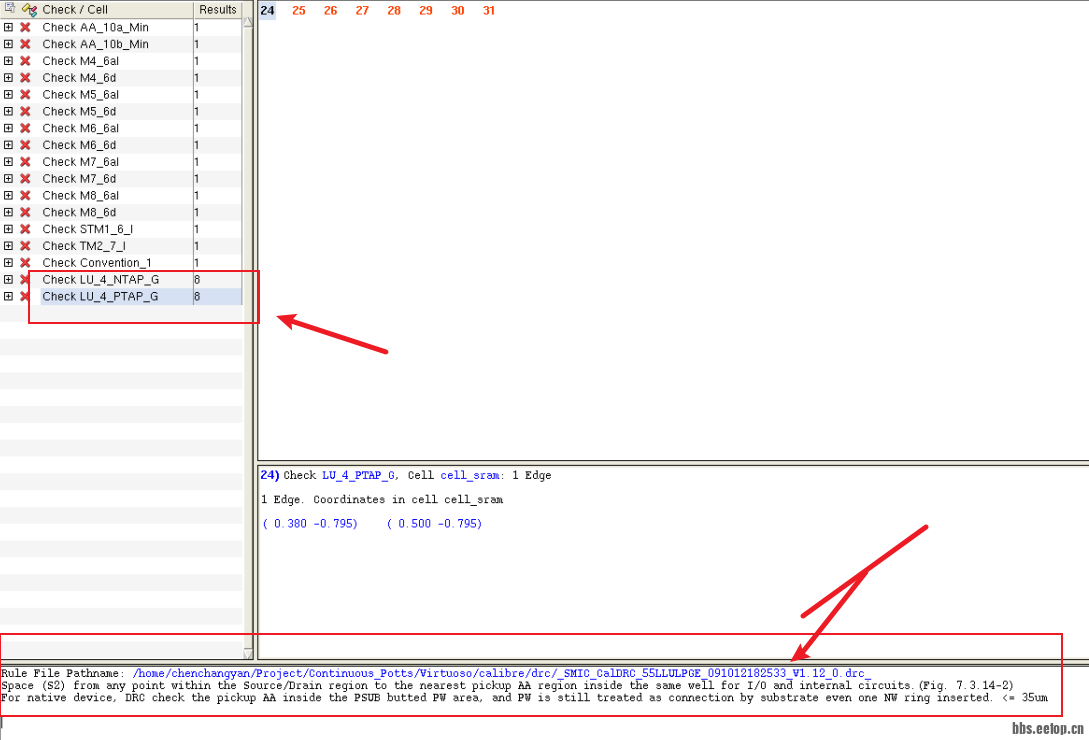Expand the Check M4_6al row

point(8,60)
